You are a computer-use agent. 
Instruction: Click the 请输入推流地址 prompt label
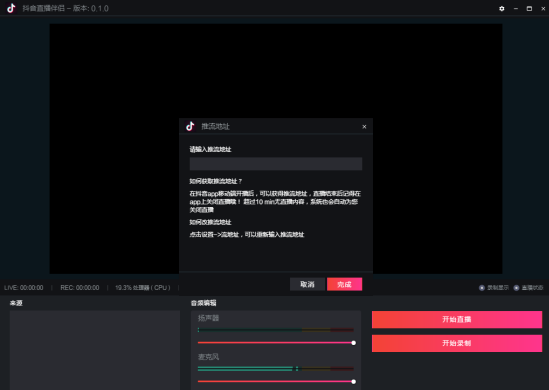pyautogui.click(x=210, y=149)
